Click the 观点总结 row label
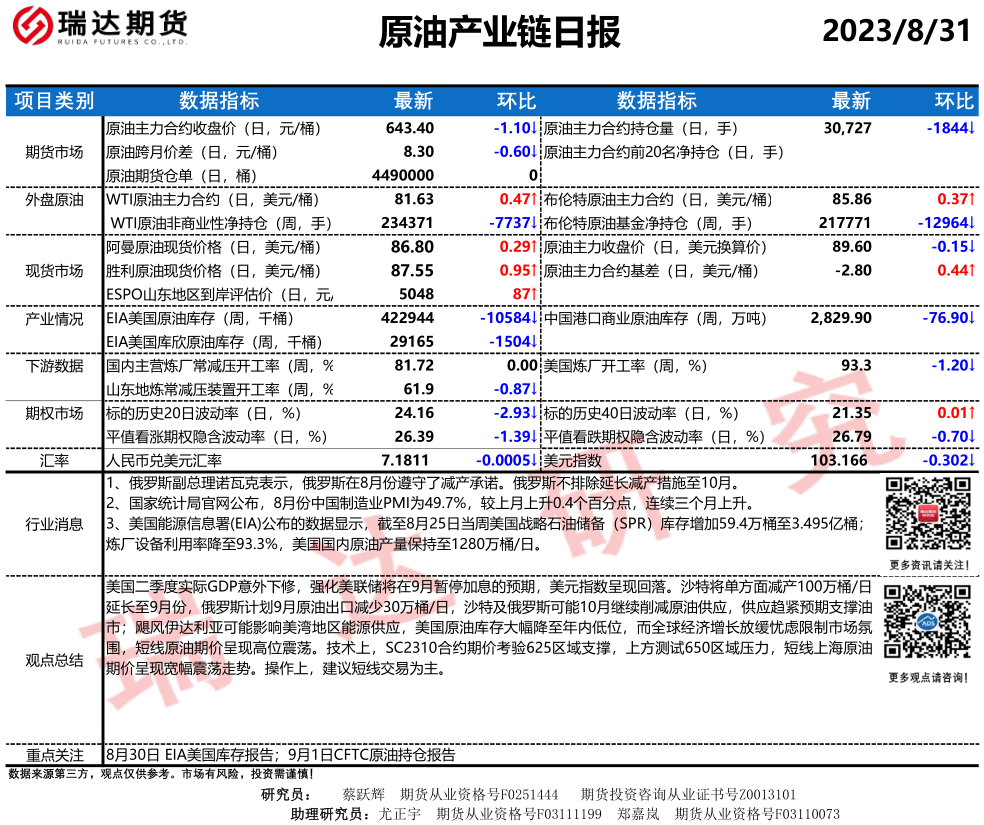This screenshot has width=984, height=825. coord(54,659)
